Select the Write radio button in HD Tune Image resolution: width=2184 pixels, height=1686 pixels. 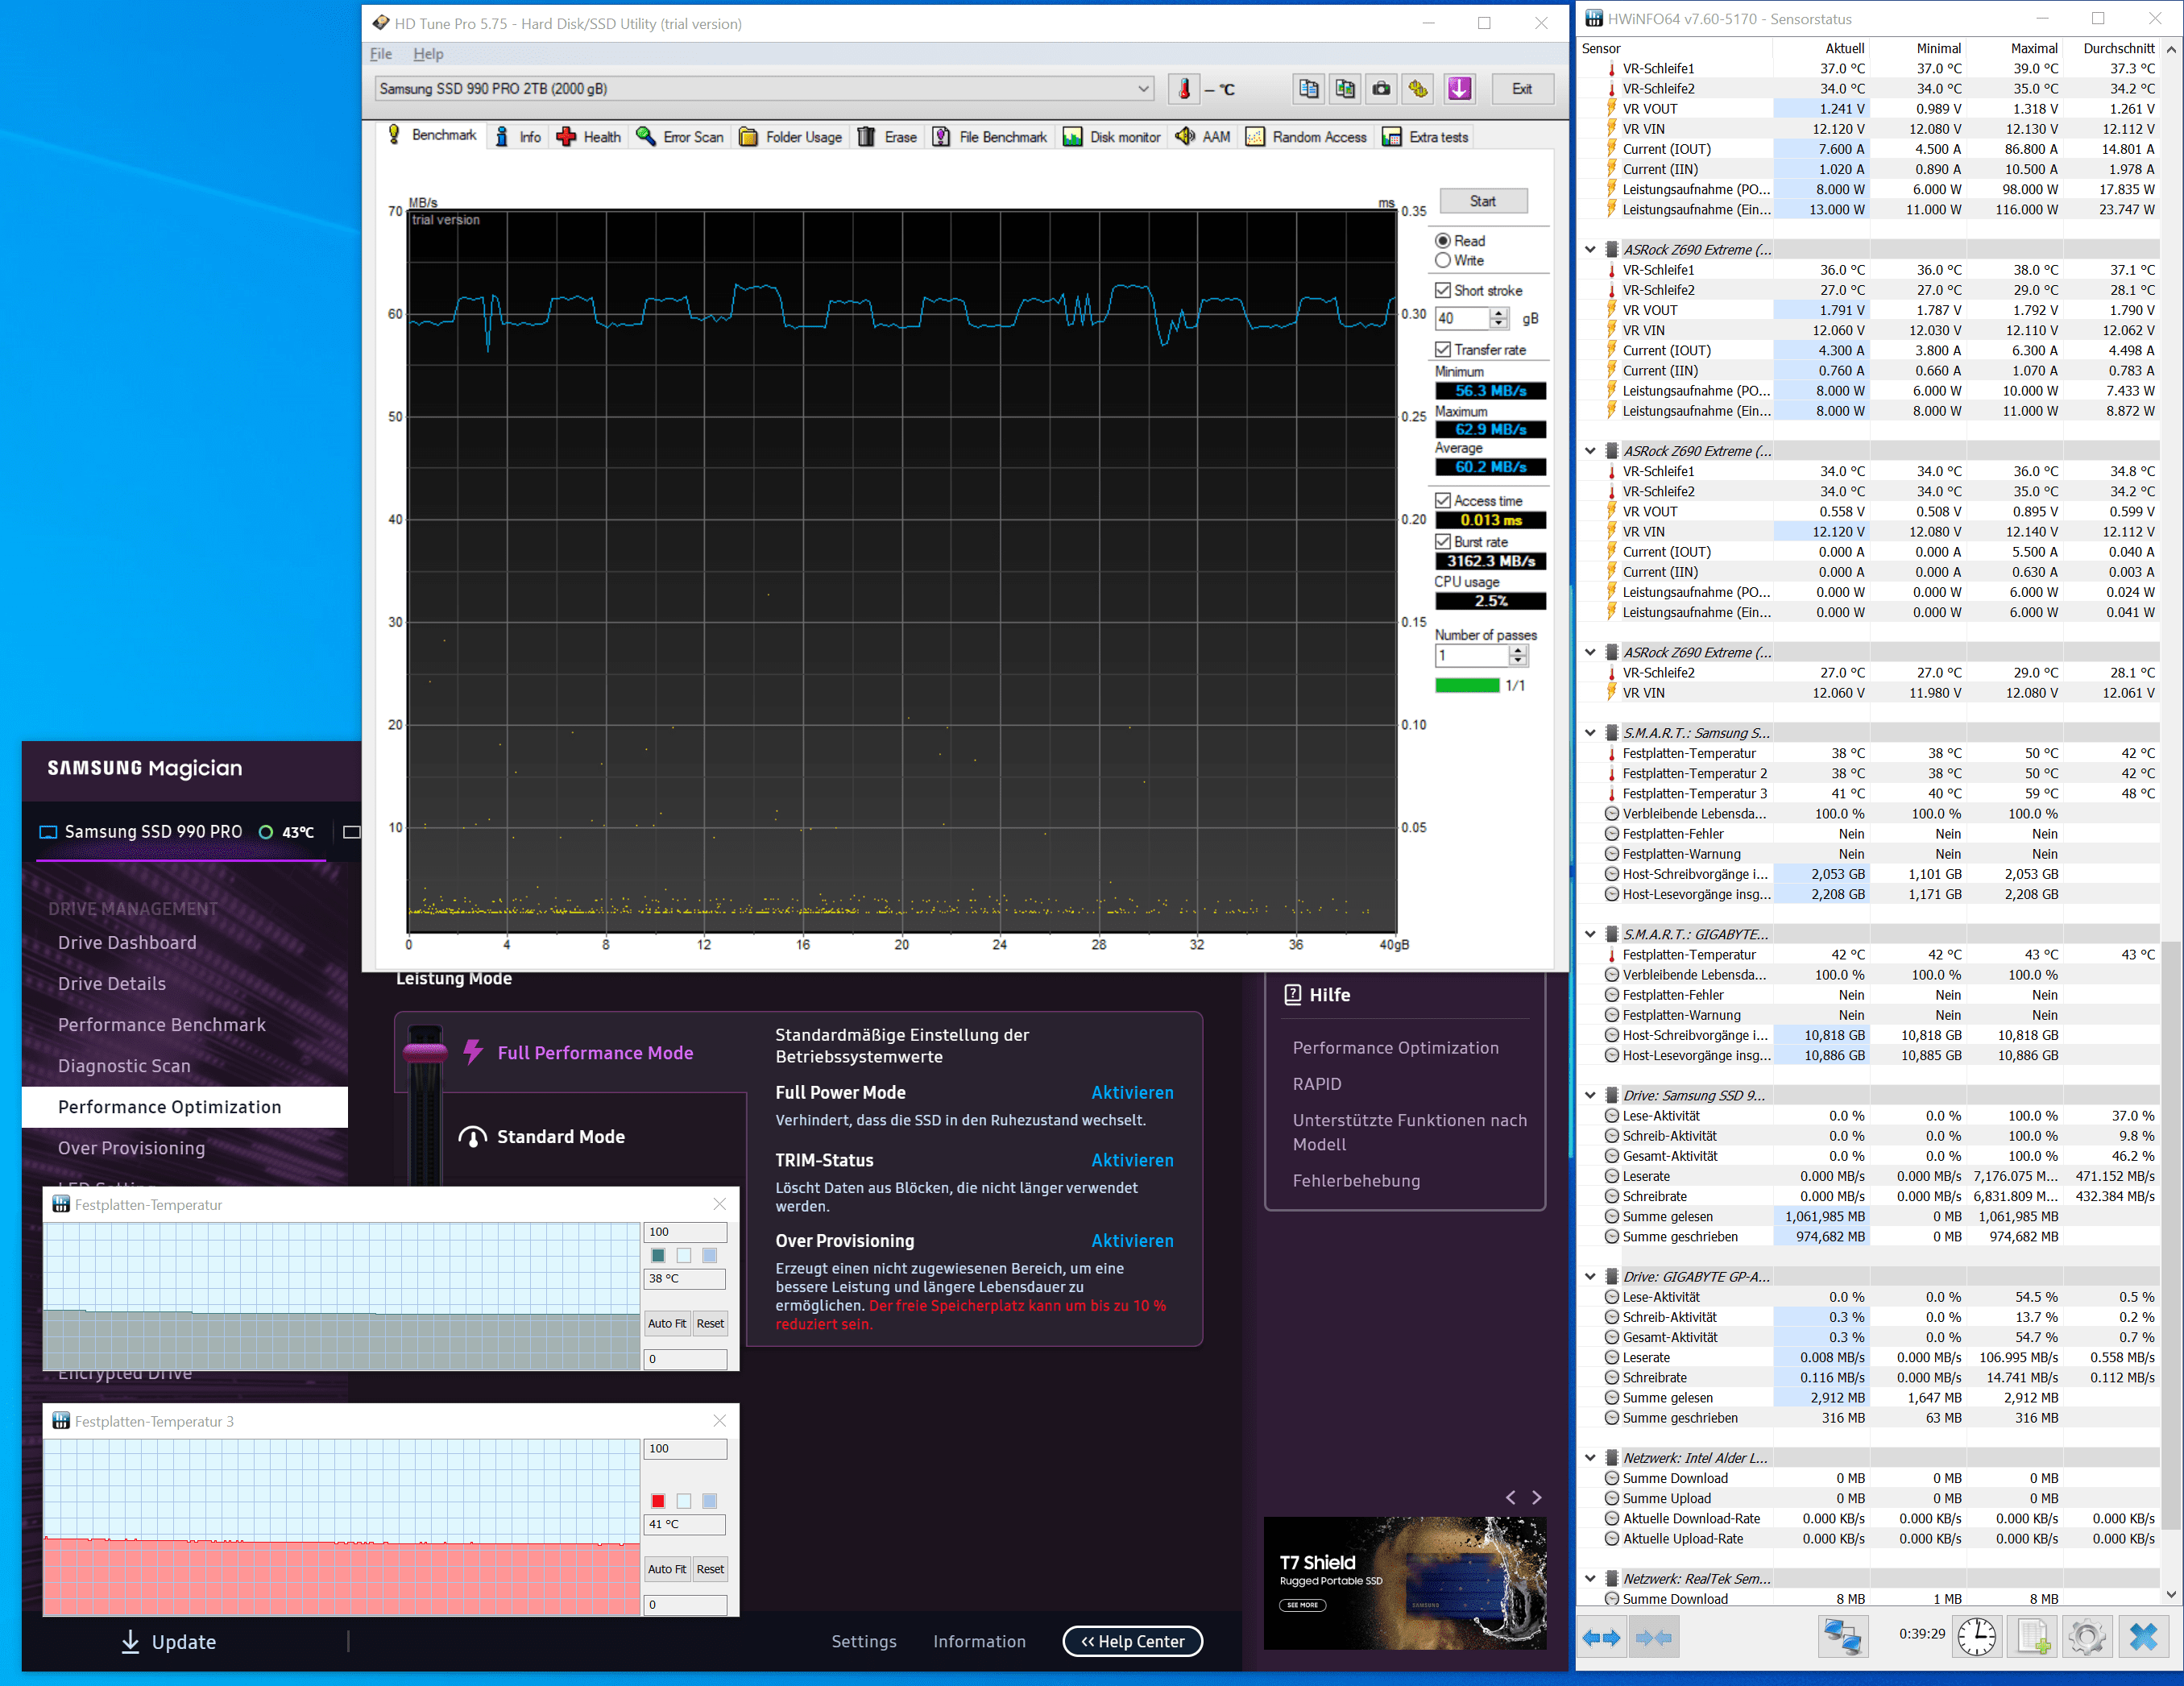[x=1443, y=260]
